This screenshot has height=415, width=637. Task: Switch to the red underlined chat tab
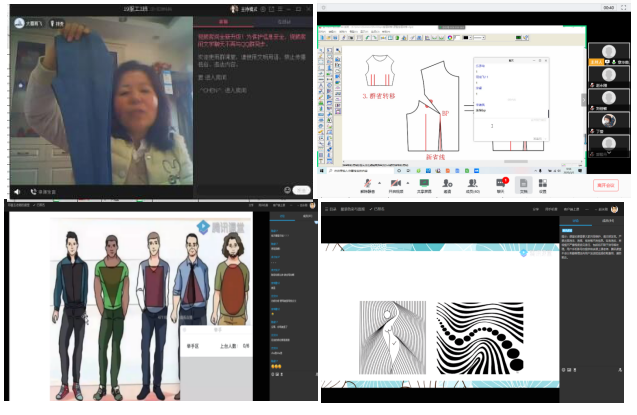[x=223, y=22]
